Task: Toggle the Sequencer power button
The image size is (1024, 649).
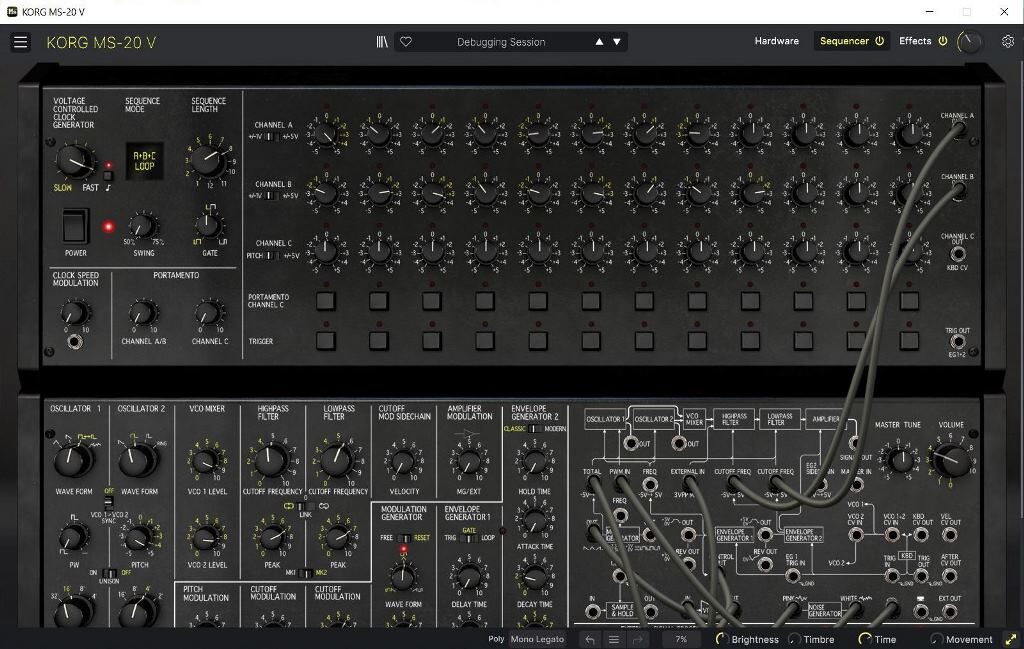Action: (880, 40)
